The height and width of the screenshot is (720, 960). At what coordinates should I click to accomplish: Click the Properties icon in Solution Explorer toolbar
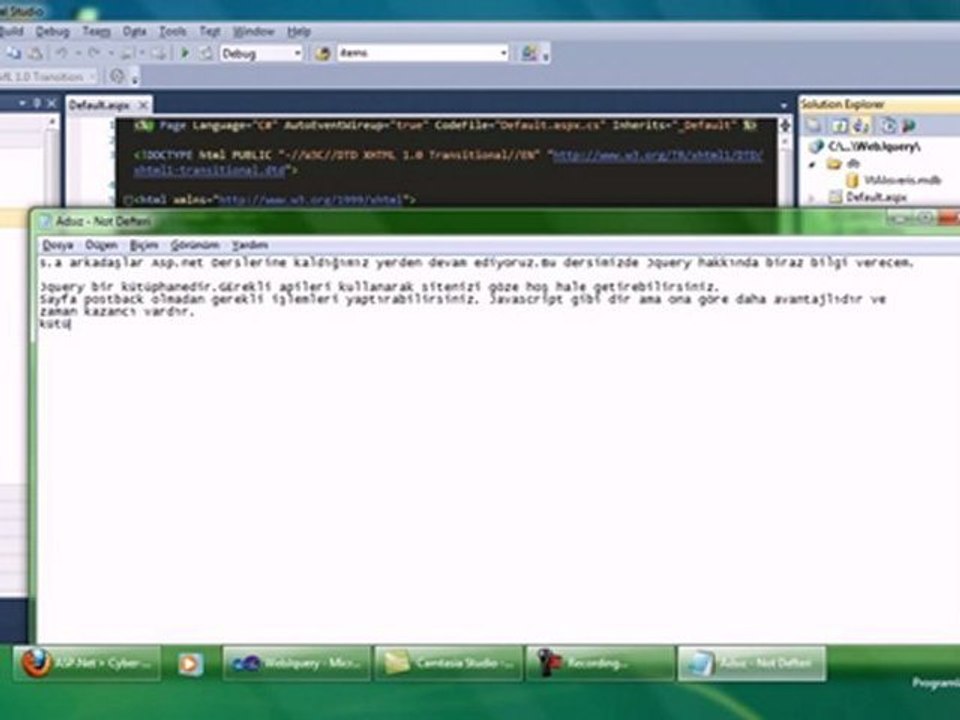tap(814, 126)
